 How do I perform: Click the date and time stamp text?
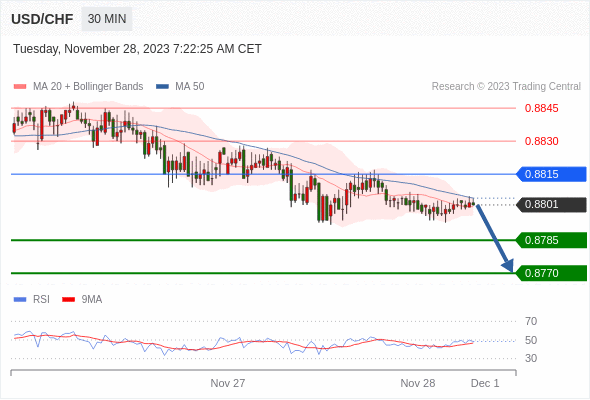point(137,49)
